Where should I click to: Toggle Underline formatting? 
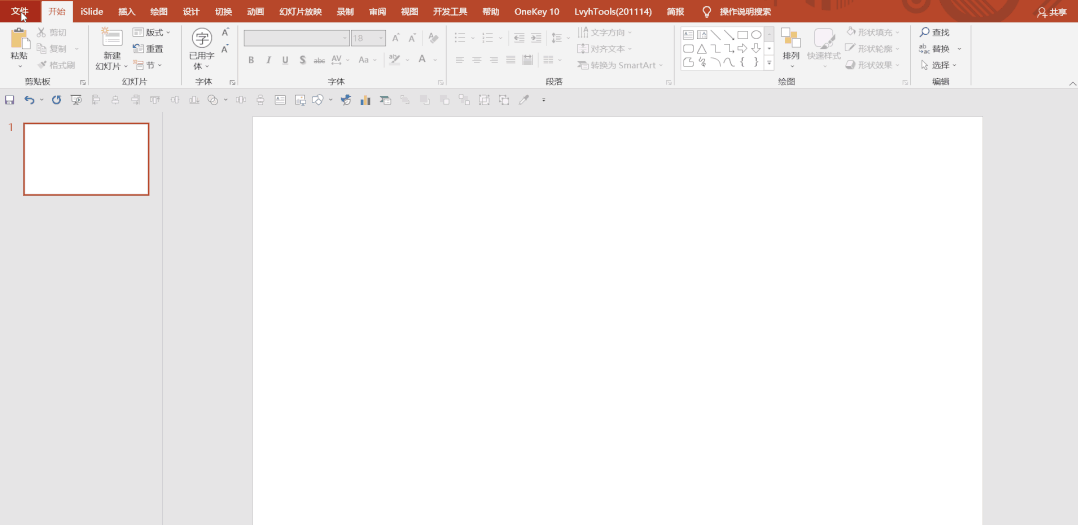click(x=285, y=60)
